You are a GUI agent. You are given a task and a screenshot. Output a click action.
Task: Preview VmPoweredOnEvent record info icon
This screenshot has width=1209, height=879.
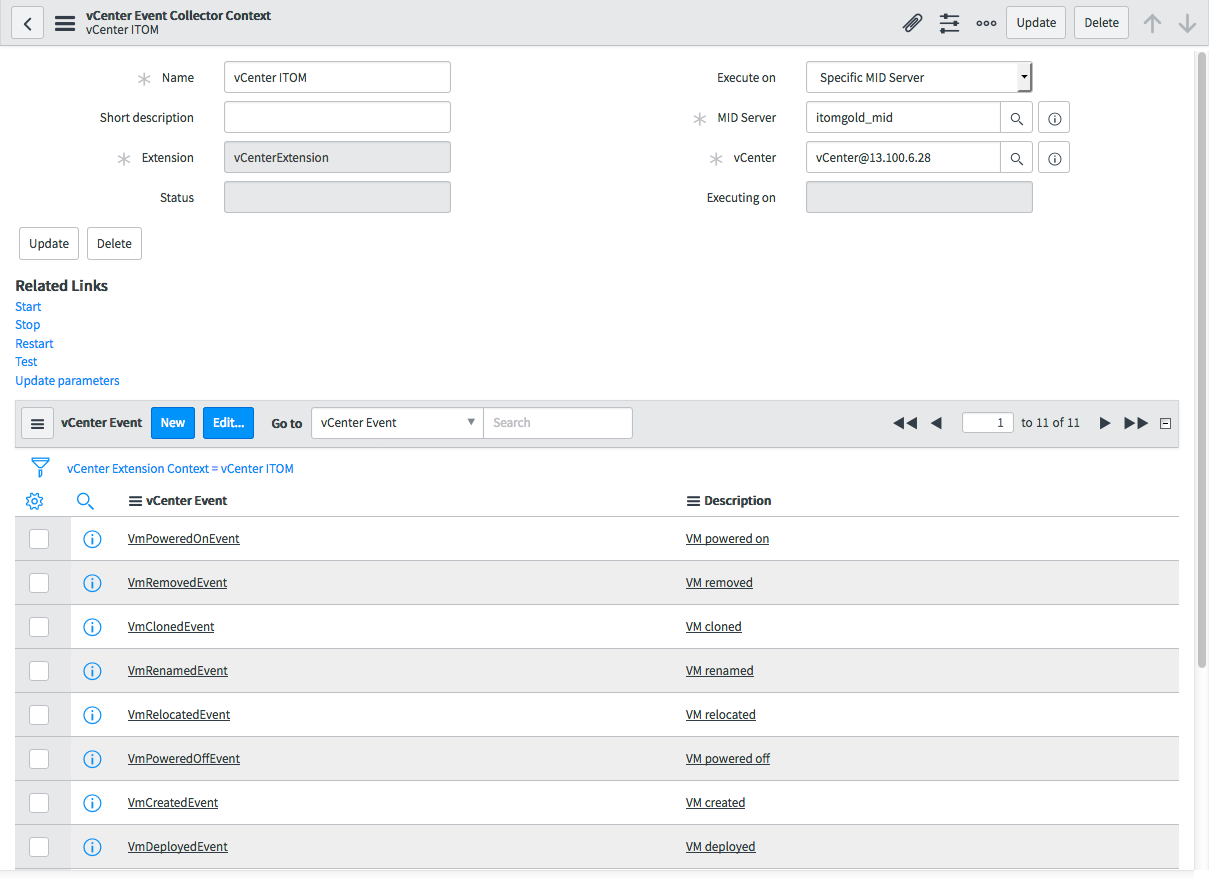point(92,539)
